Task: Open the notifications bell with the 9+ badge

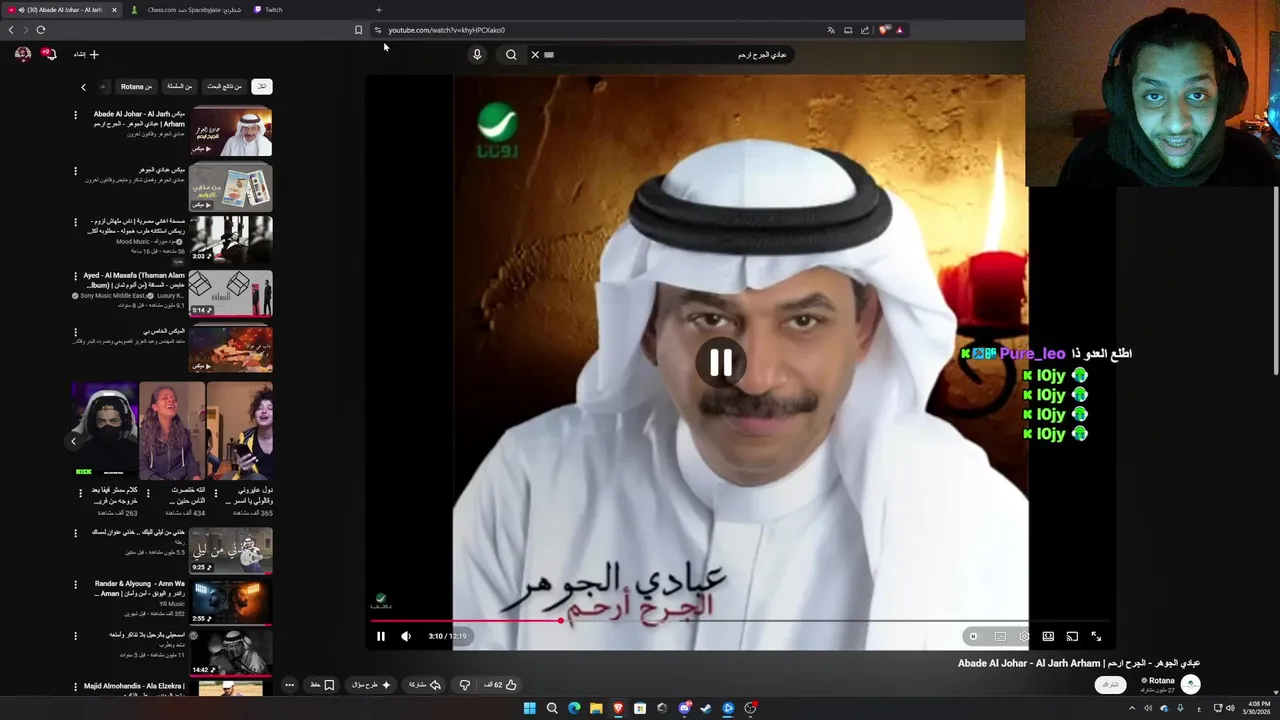Action: pos(49,54)
